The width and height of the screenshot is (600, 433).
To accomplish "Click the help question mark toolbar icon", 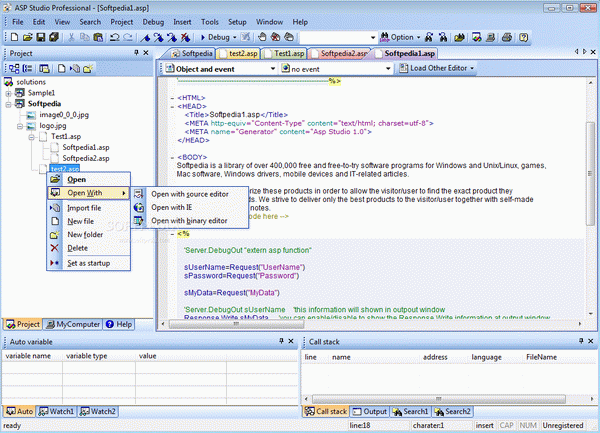I will pyautogui.click(x=523, y=37).
